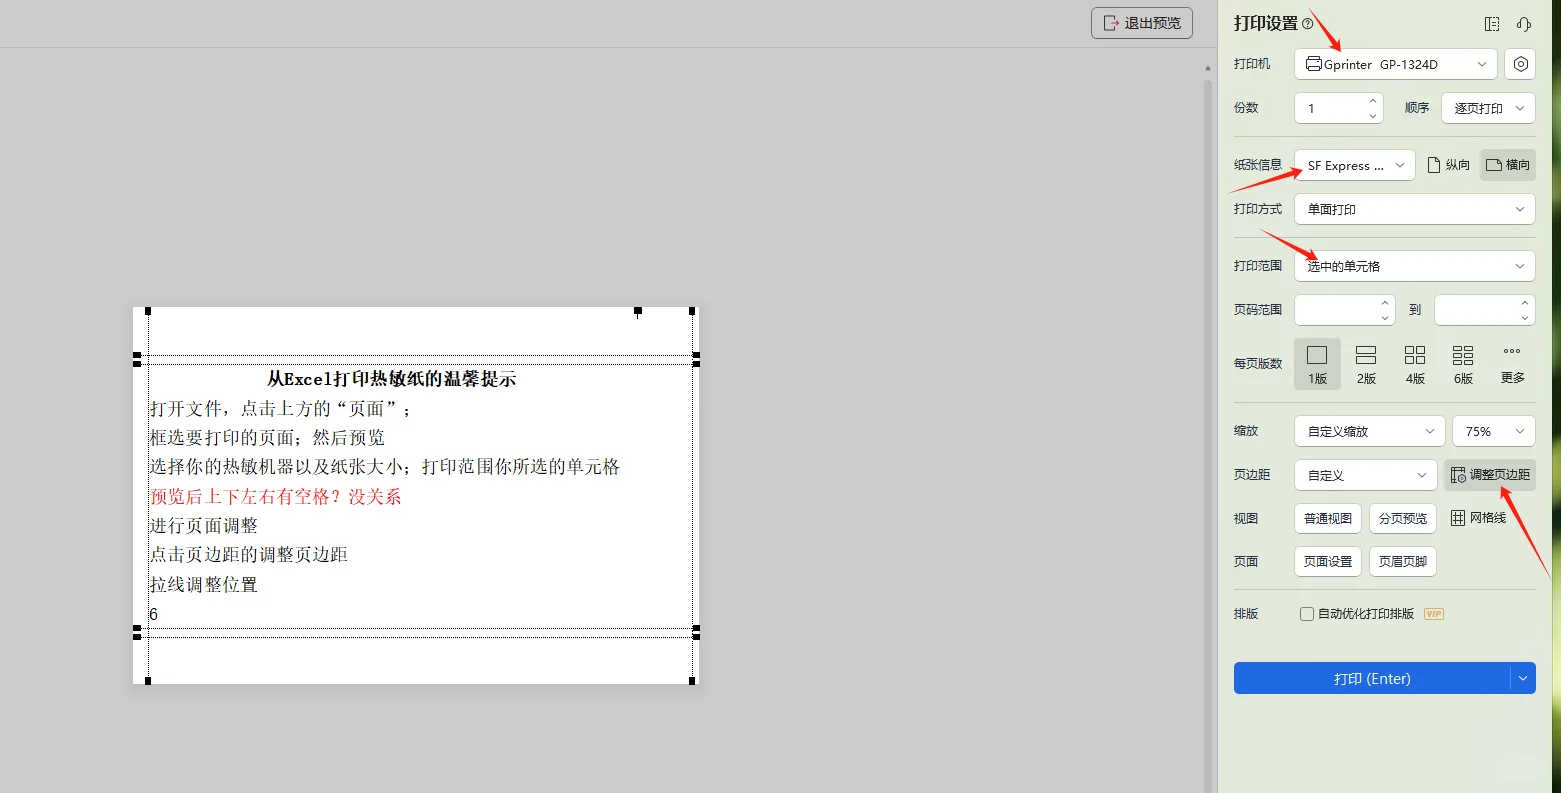Open the 更多 more page layouts option

(1511, 363)
